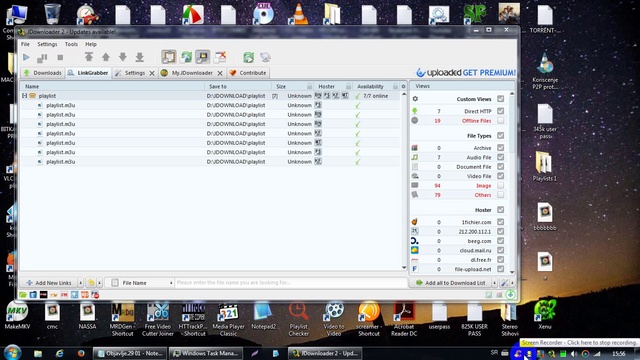Open the File Name search type dropdown

(171, 283)
